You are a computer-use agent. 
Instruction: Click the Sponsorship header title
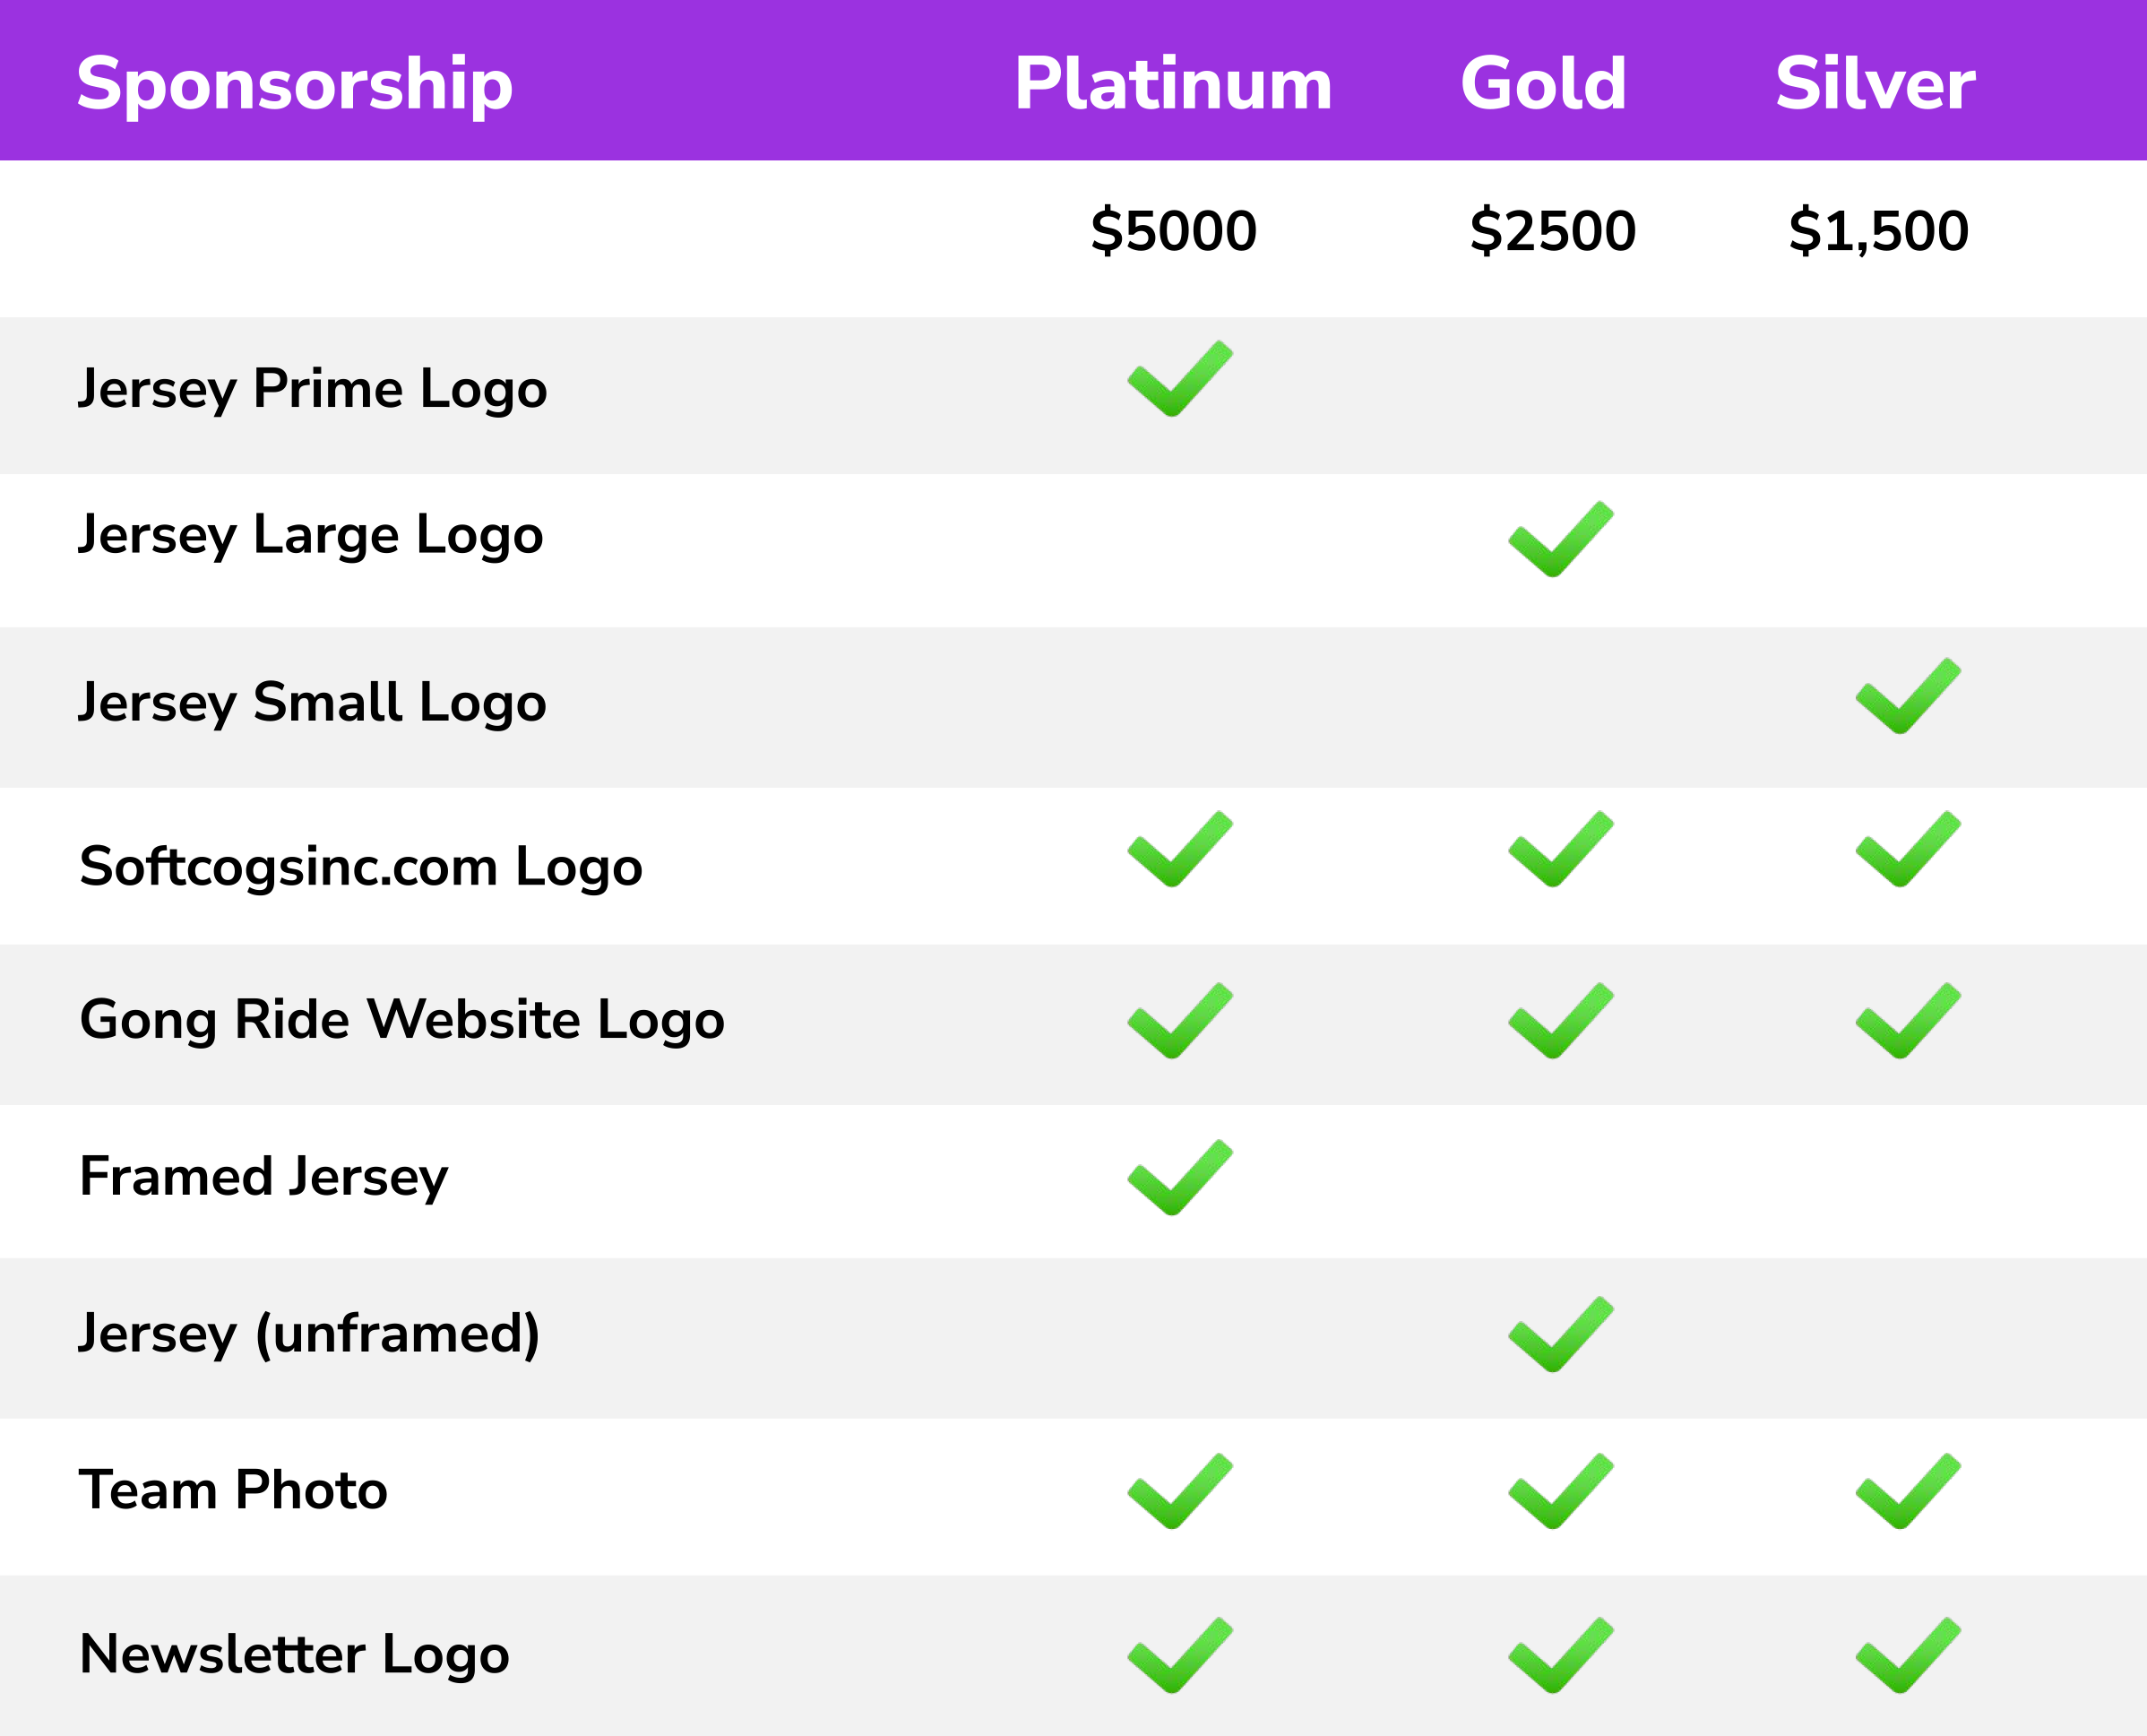[295, 86]
